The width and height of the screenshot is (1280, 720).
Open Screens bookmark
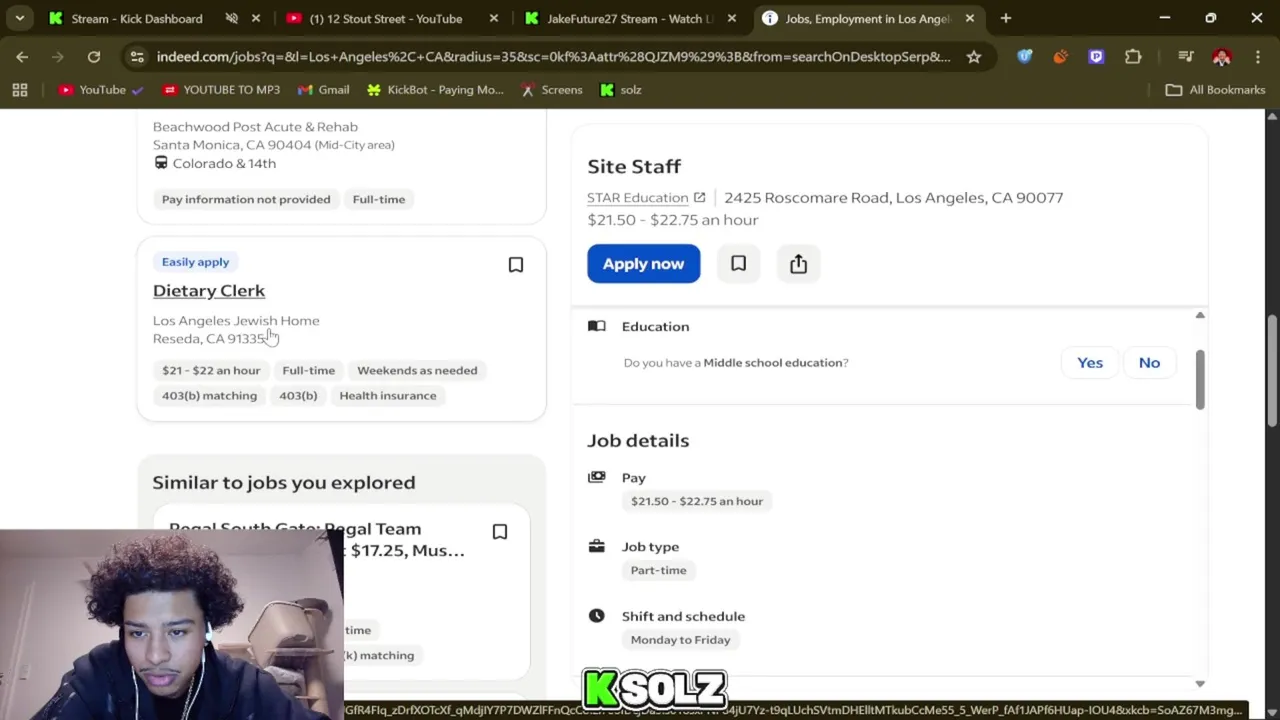click(552, 90)
